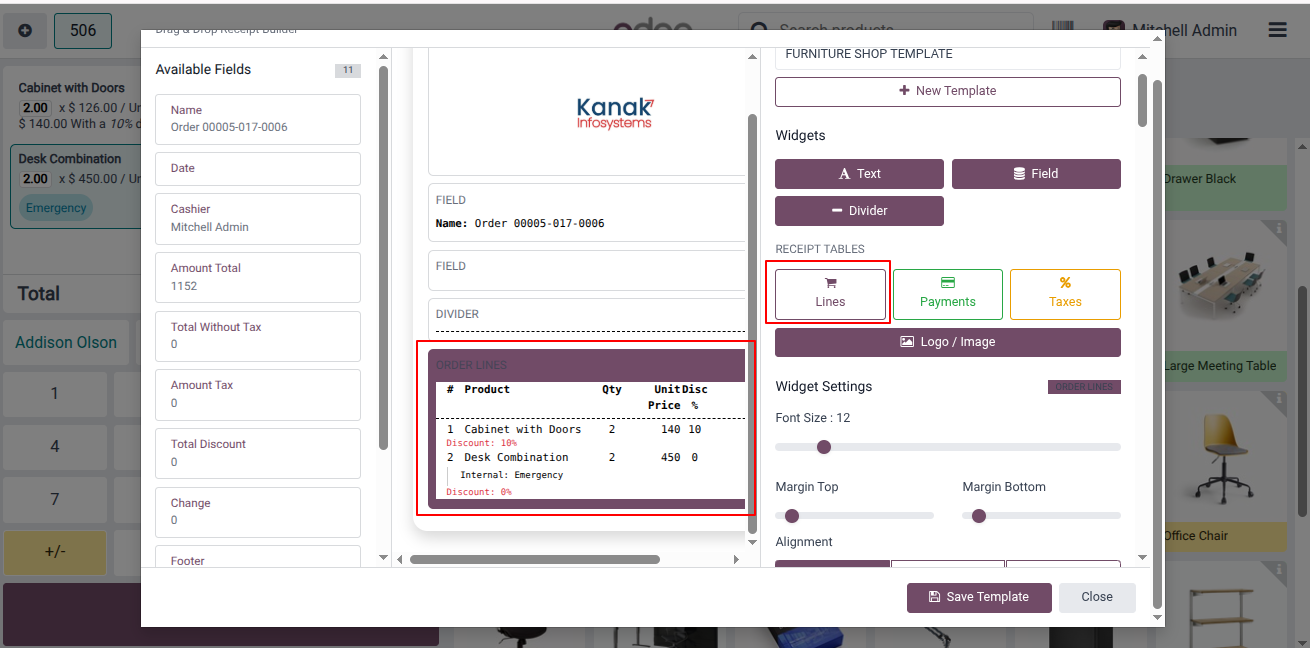Image resolution: width=1310 pixels, height=648 pixels.
Task: Close the receipt builder dialog
Action: point(1097,597)
